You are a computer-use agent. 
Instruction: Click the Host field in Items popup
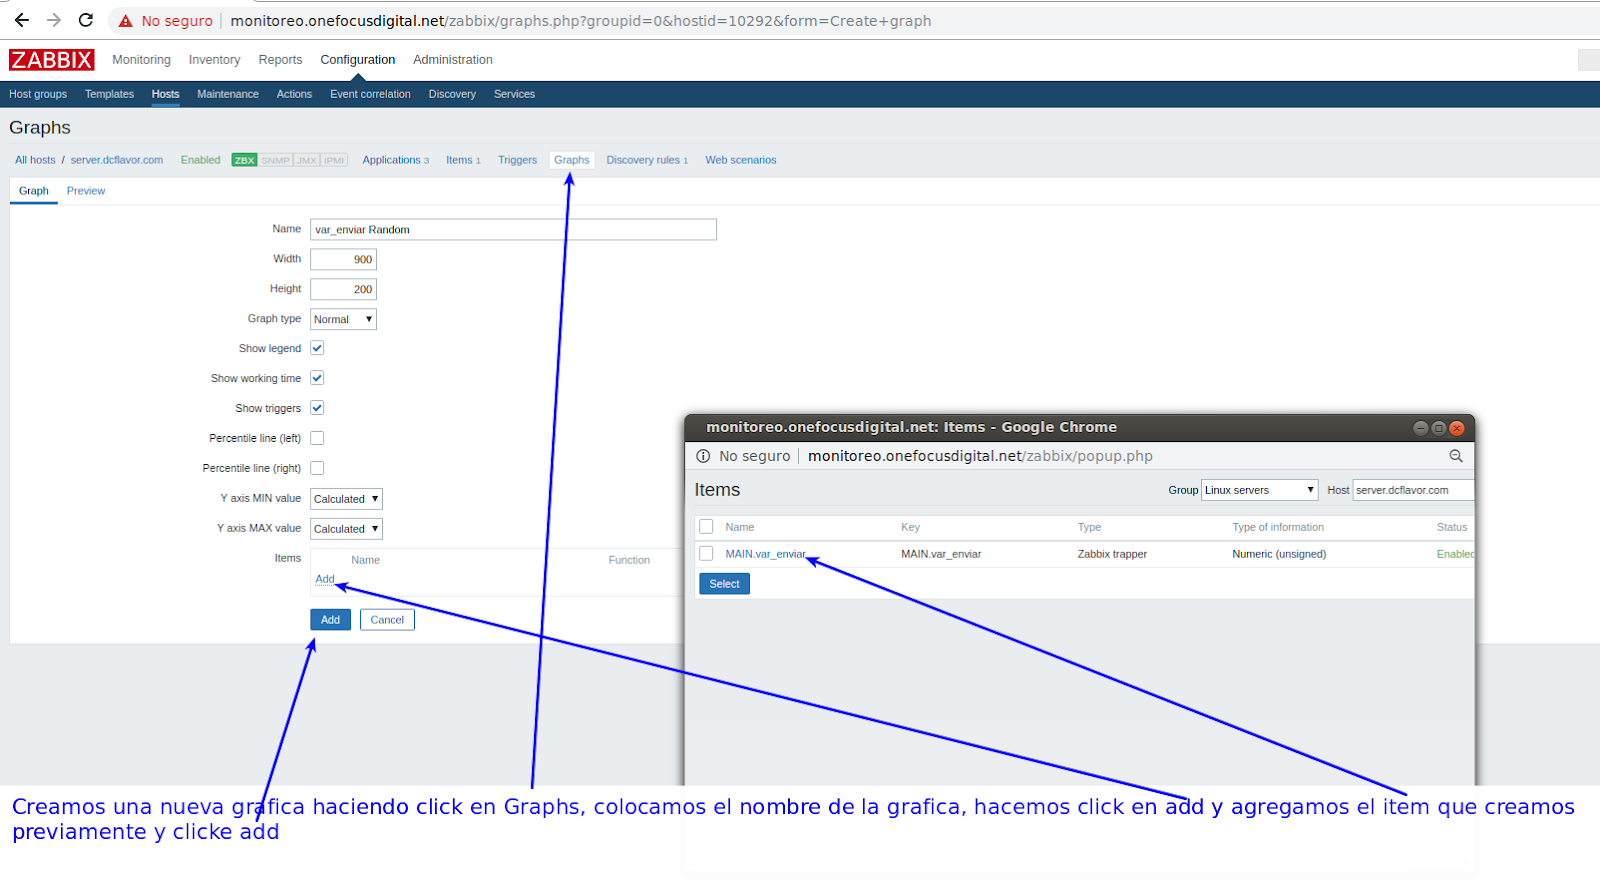[1413, 490]
